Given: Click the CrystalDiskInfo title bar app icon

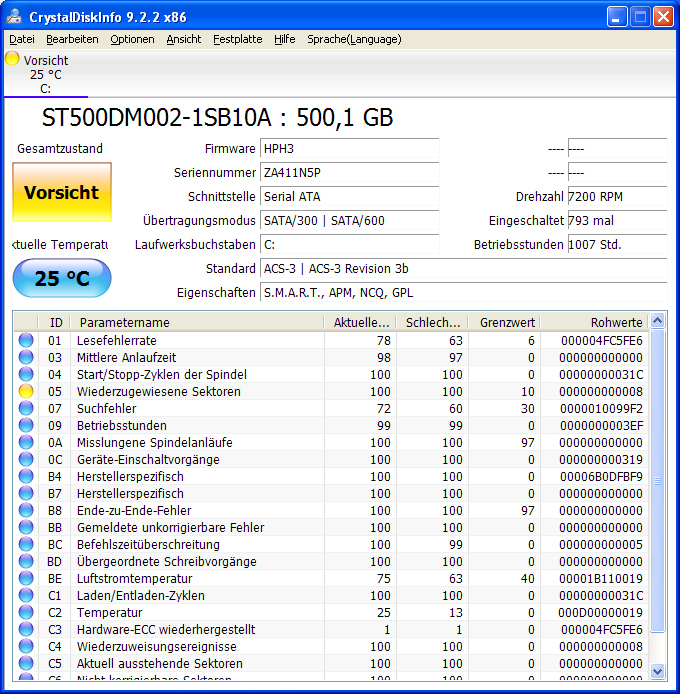Looking at the screenshot, I should point(14,17).
